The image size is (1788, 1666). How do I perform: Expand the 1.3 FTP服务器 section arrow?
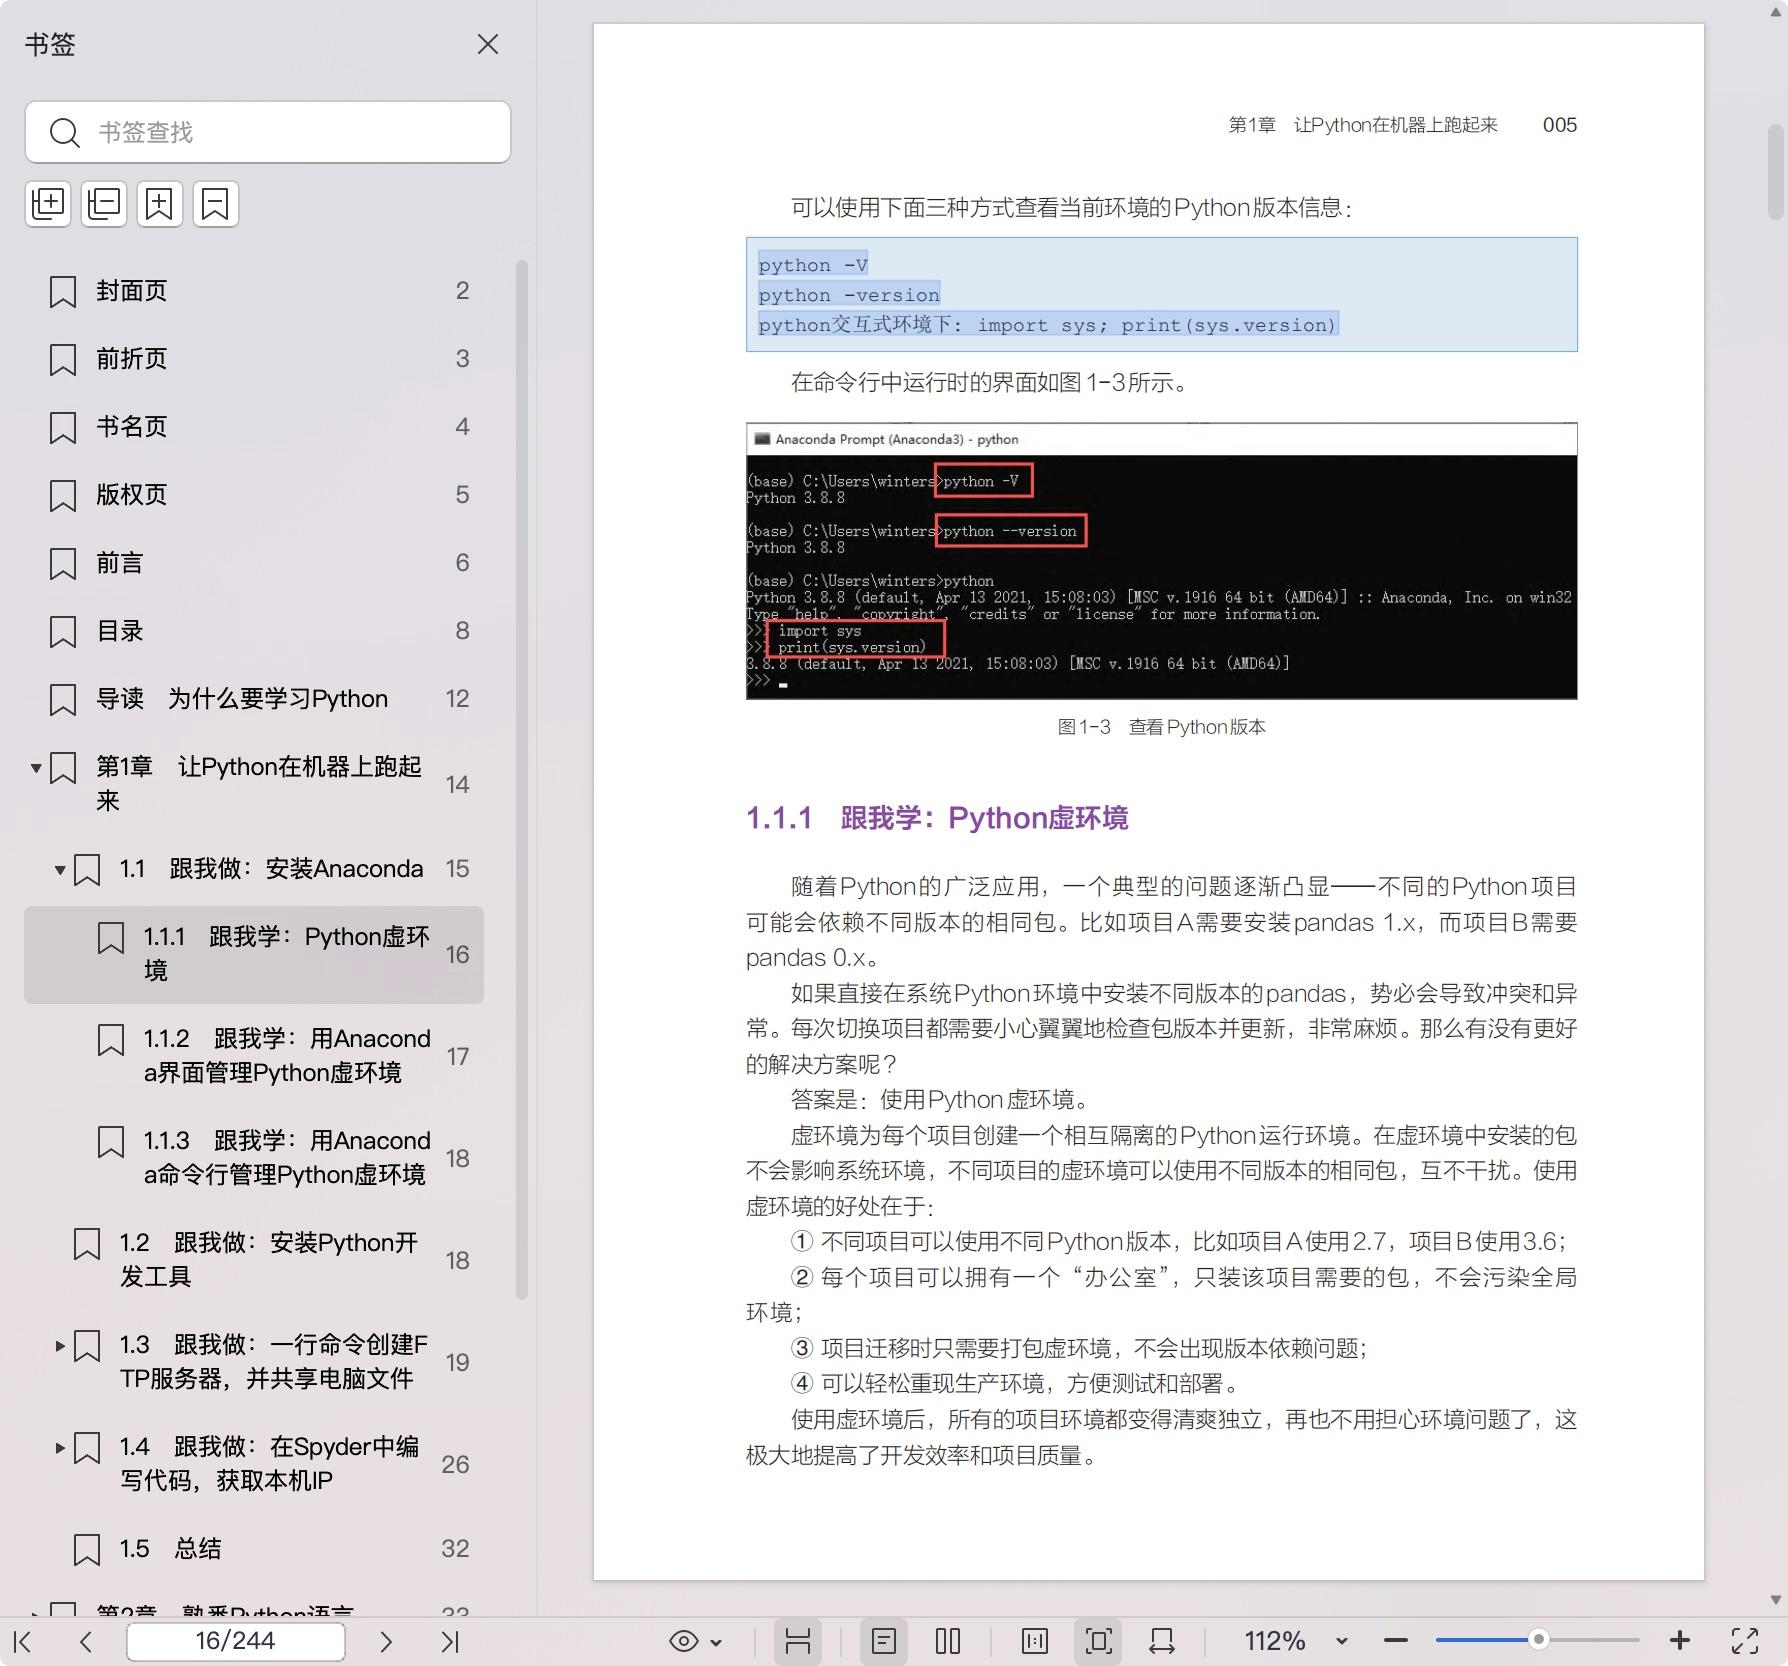click(60, 1346)
